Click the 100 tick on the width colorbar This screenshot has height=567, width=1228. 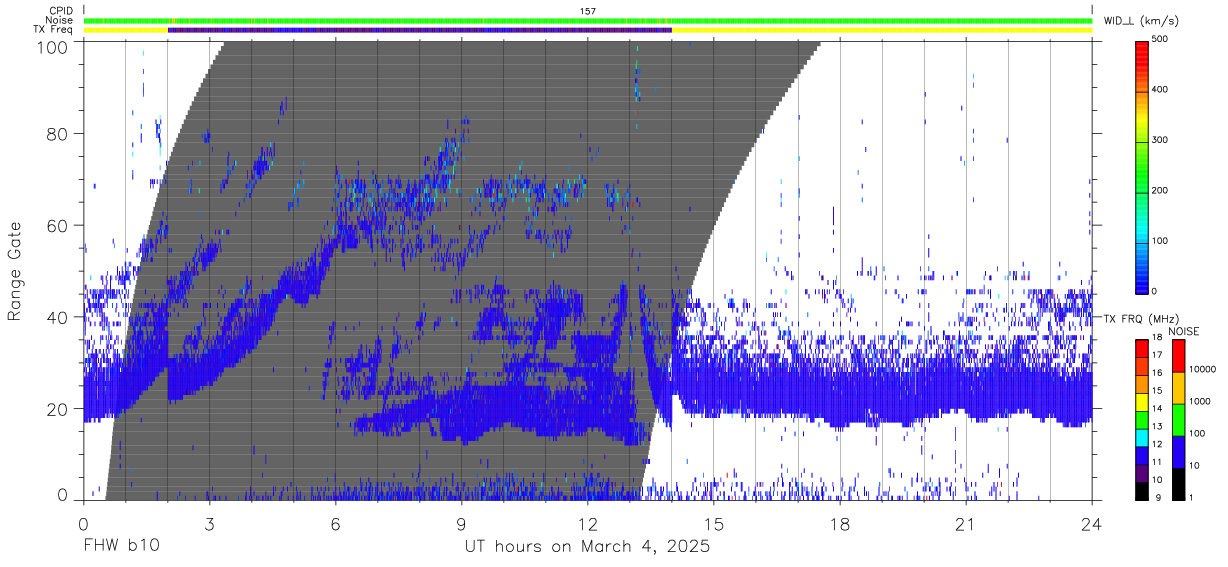click(x=1161, y=240)
